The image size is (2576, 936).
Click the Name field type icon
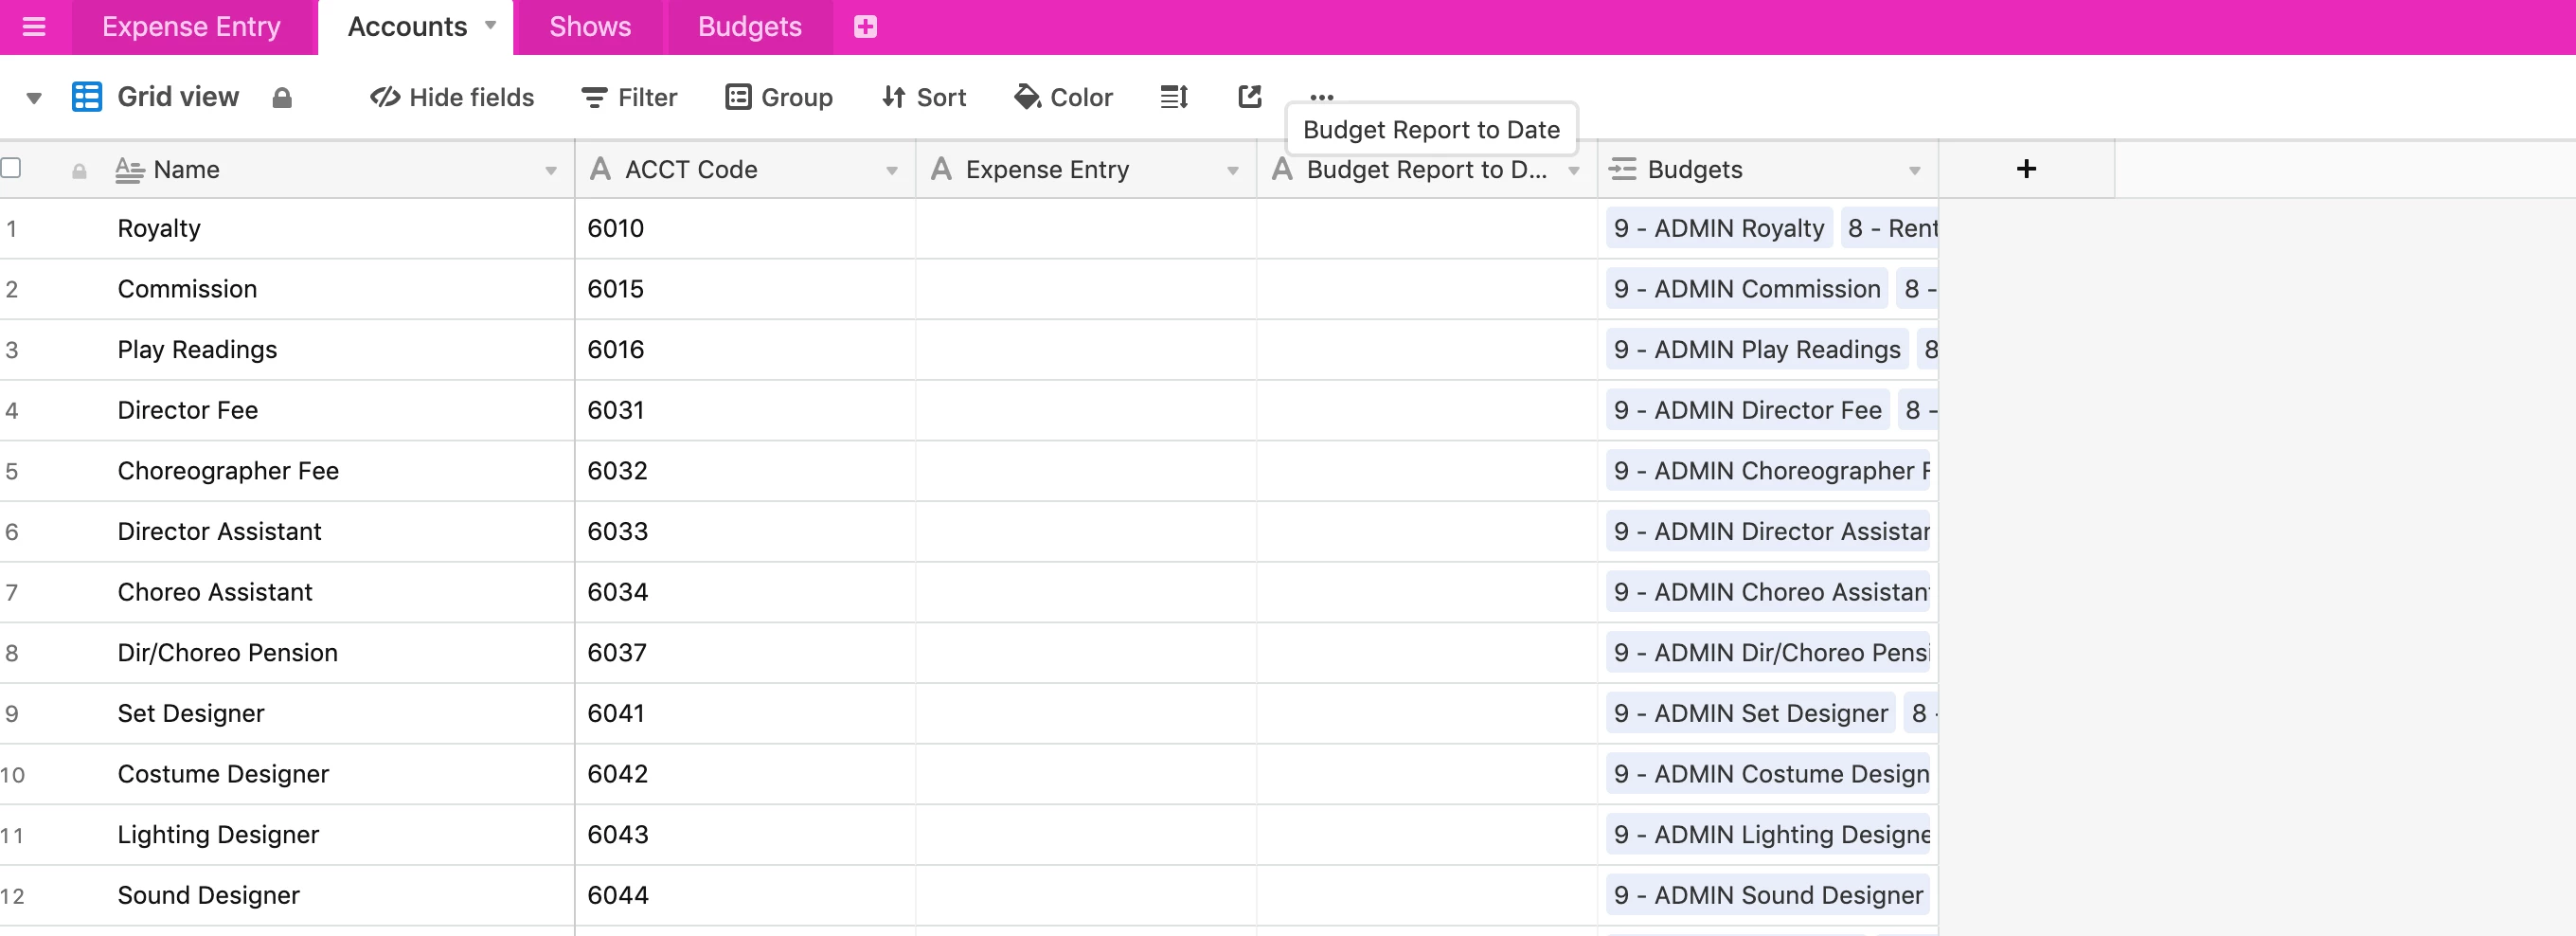coord(129,170)
